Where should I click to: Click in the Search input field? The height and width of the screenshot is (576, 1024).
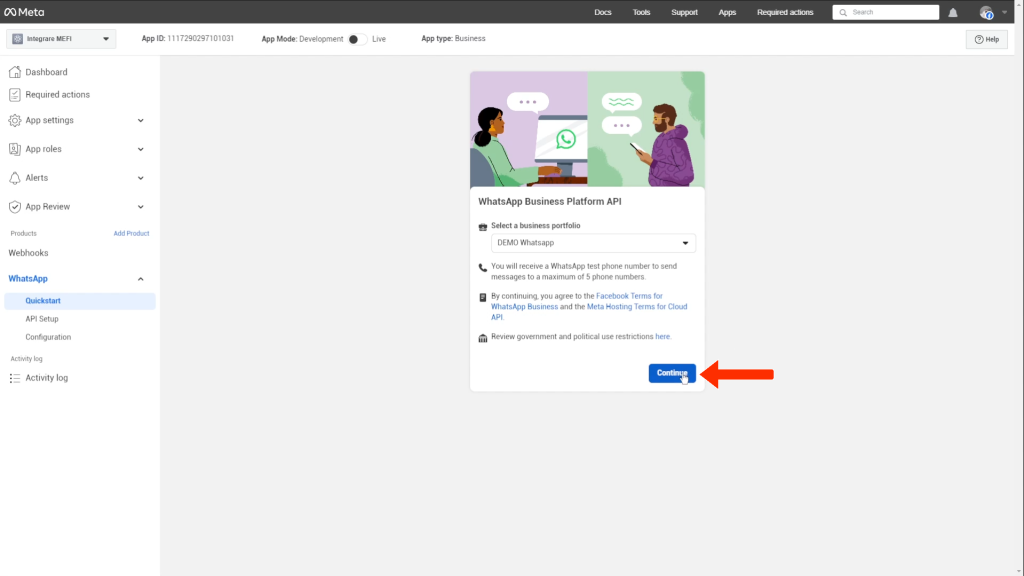click(886, 12)
